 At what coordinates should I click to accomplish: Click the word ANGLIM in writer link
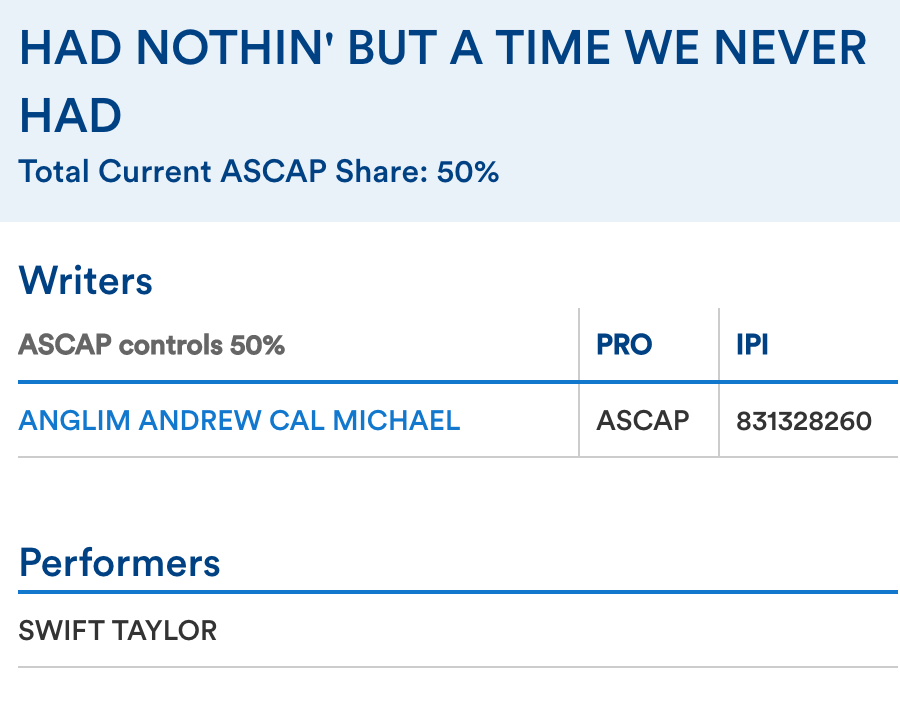[75, 420]
